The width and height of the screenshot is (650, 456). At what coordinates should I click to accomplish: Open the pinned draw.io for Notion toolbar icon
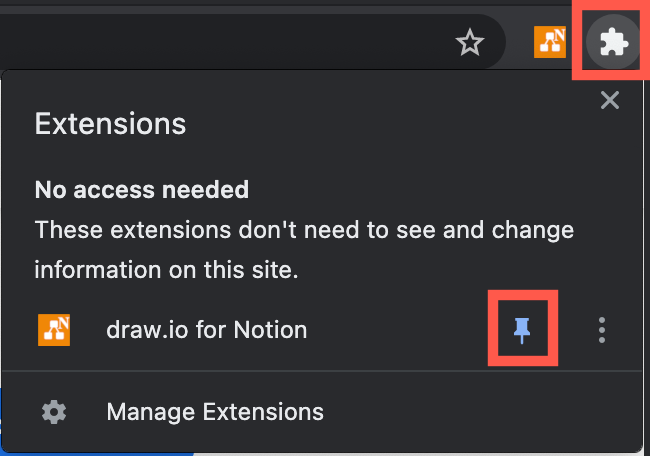pos(550,41)
